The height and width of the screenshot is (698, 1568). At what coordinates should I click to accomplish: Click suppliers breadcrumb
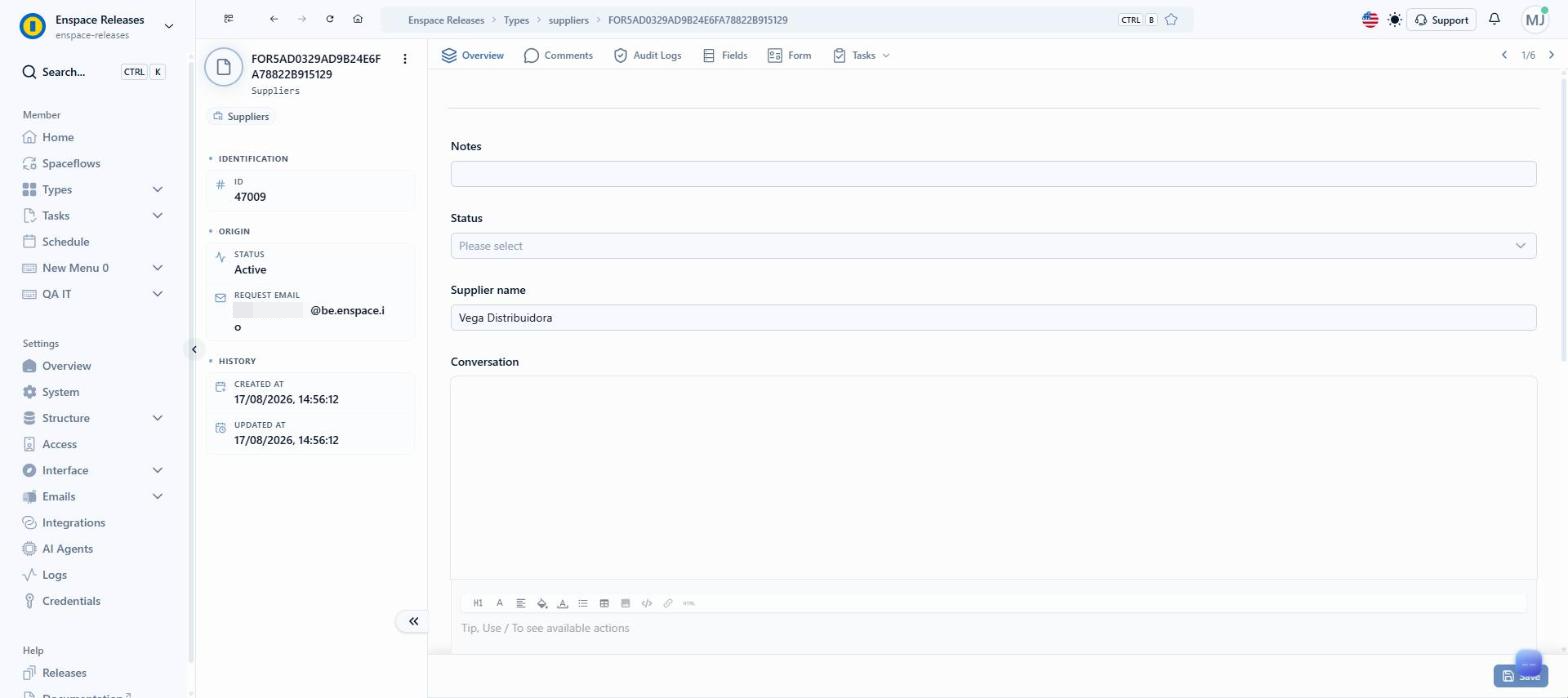coord(569,20)
